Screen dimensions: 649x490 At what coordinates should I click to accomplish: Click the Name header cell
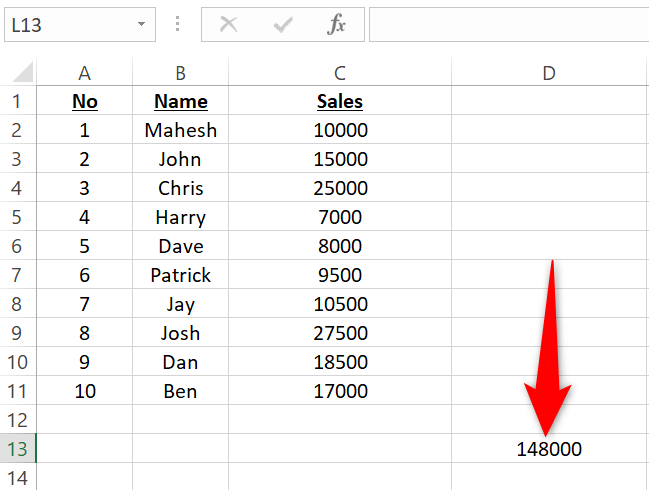pos(180,101)
